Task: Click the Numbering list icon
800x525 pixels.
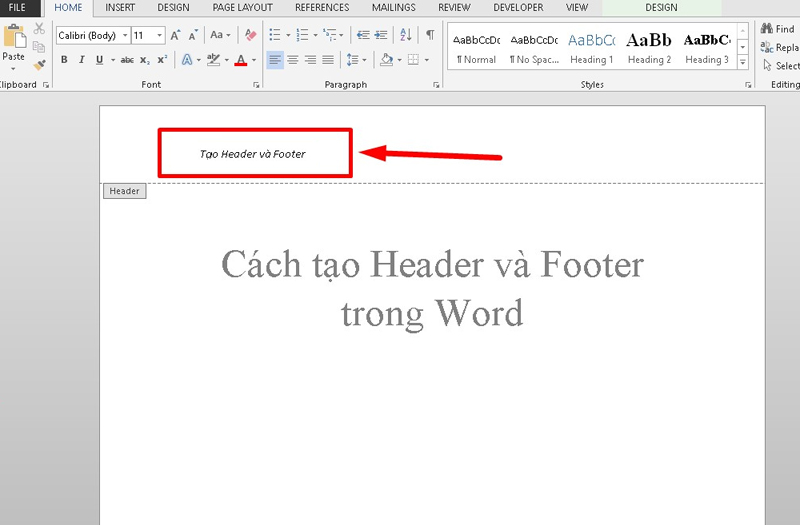Action: pos(302,35)
